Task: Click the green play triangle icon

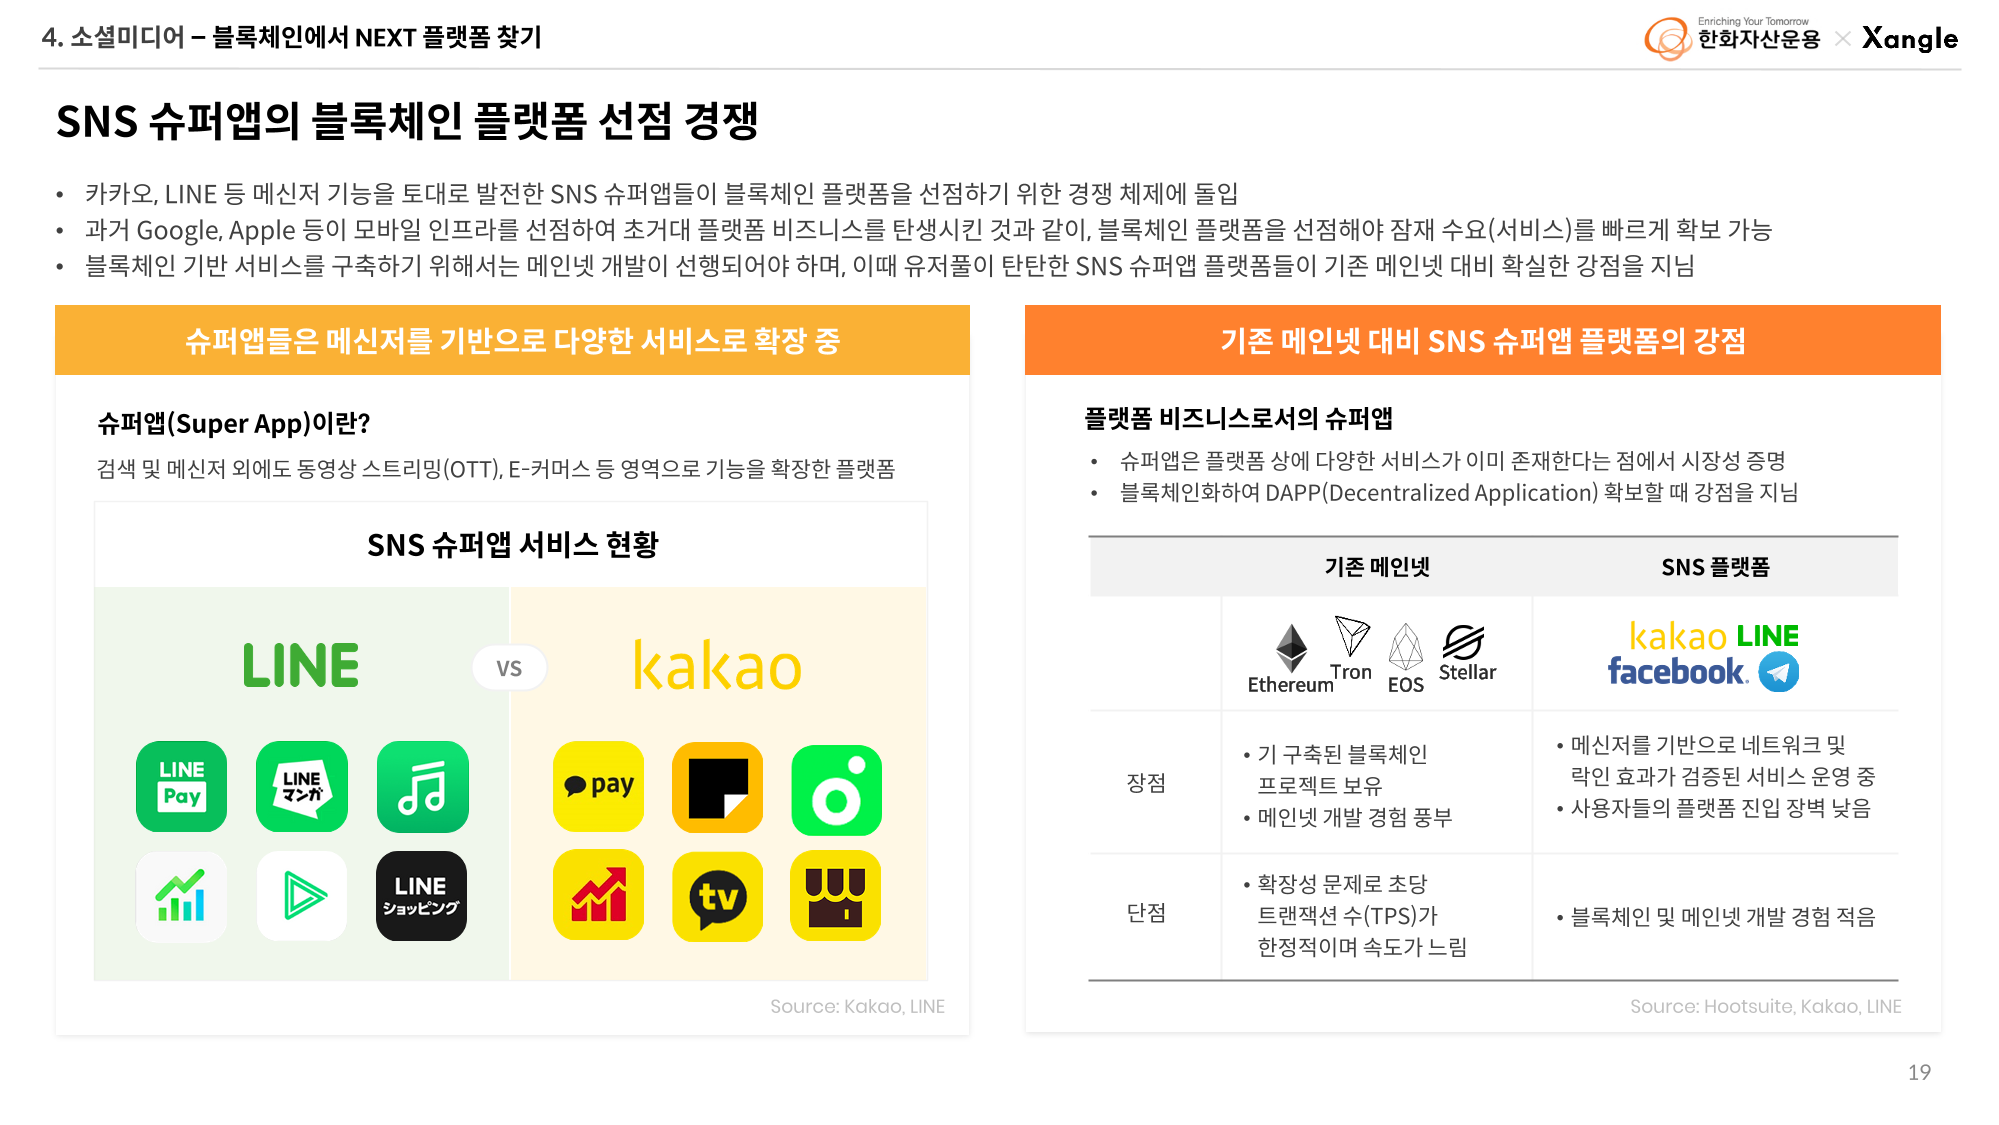Action: pyautogui.click(x=302, y=896)
